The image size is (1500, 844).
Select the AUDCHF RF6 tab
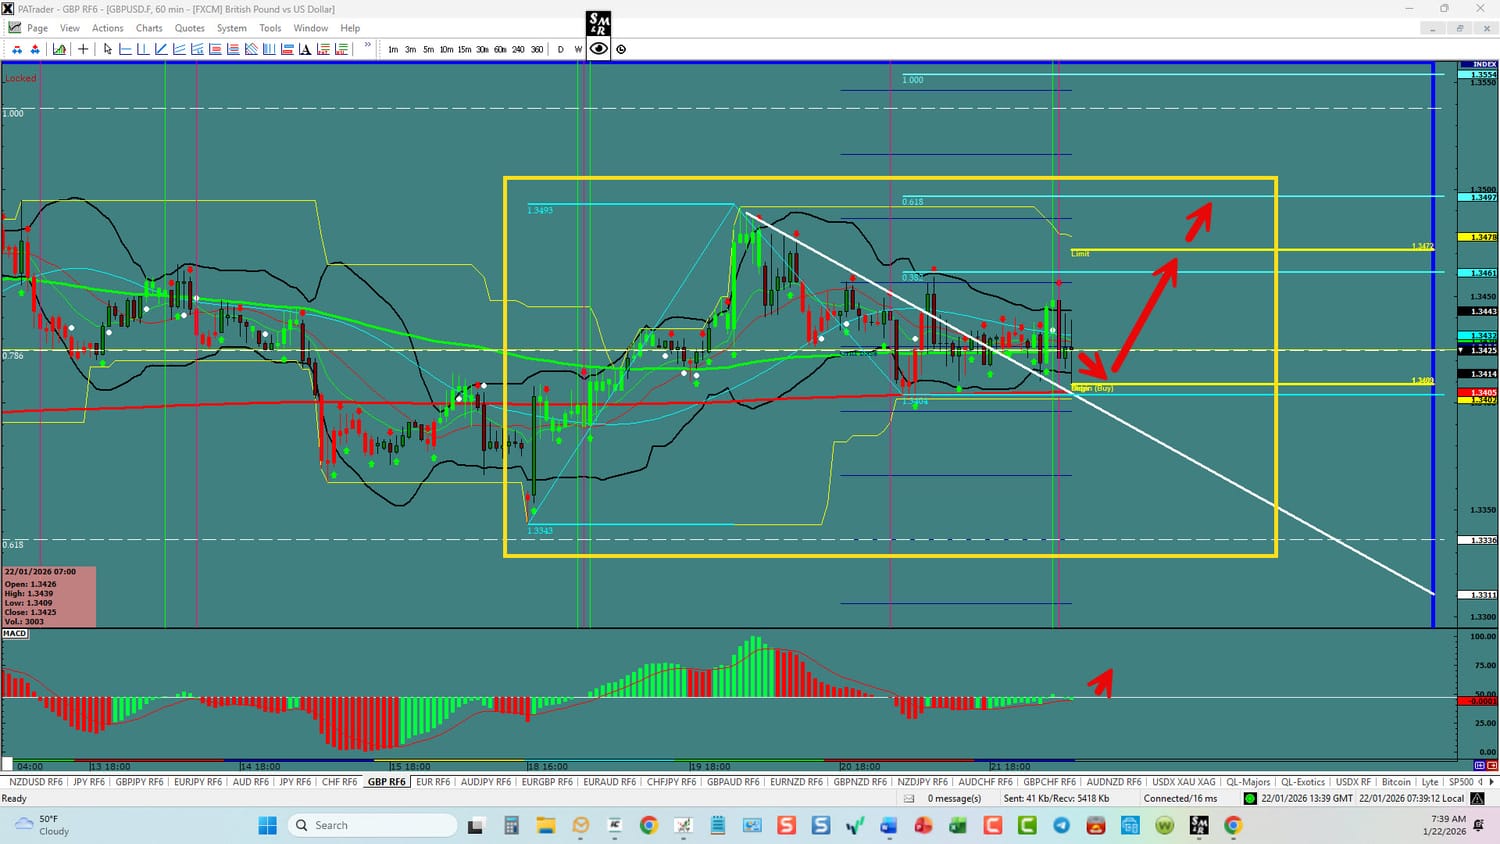point(985,782)
